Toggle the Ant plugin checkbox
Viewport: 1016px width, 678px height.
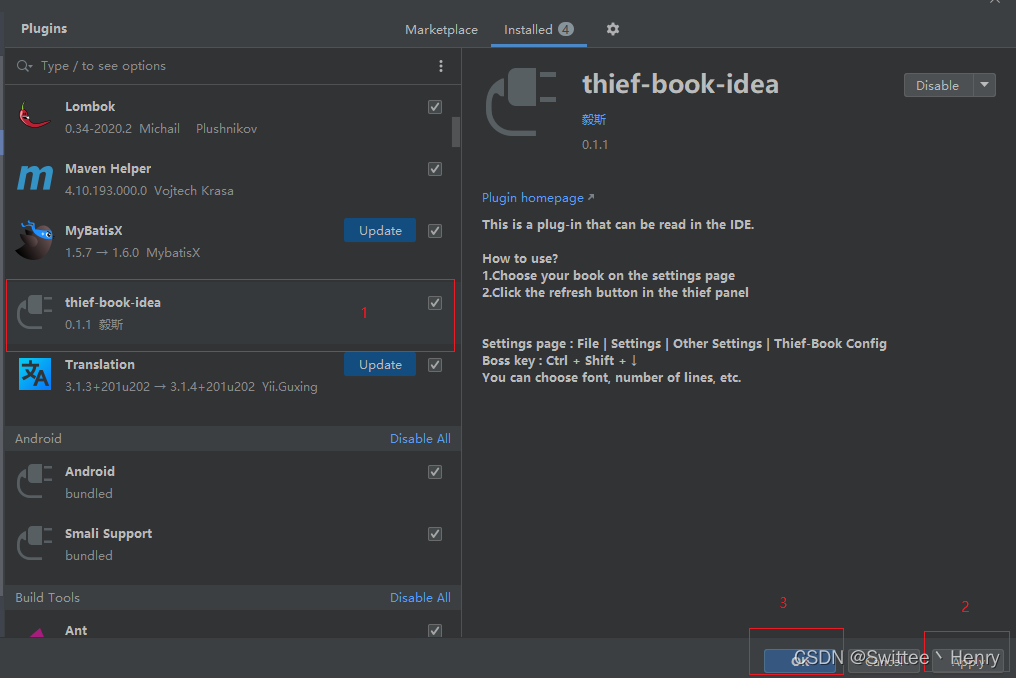[x=435, y=630]
